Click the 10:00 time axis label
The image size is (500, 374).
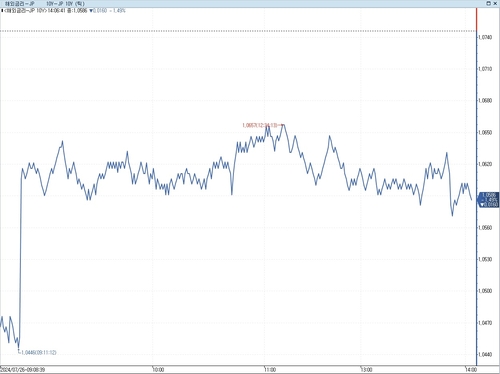[158, 370]
